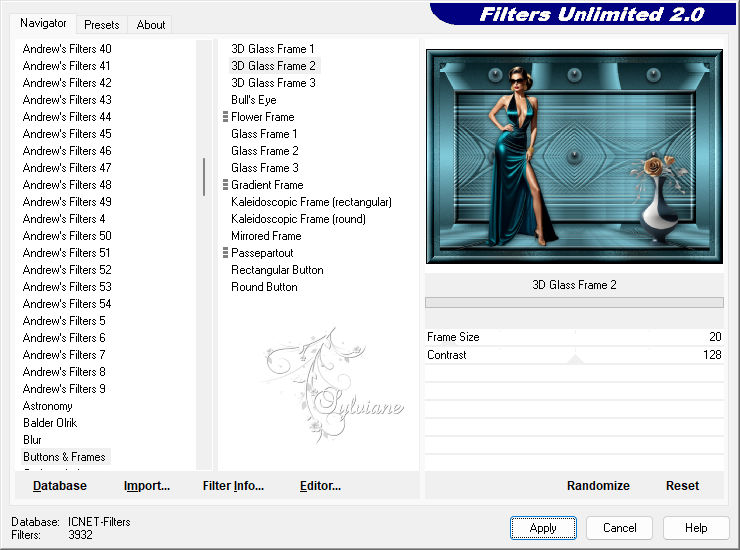
Task: Select Andrew's Filters 6 category
Action: pyautogui.click(x=64, y=338)
